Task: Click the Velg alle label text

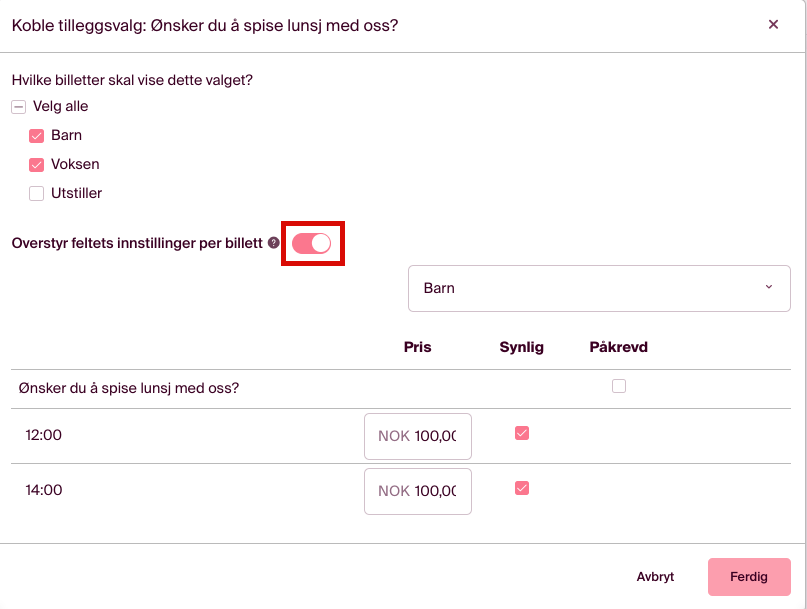Action: pos(61,107)
